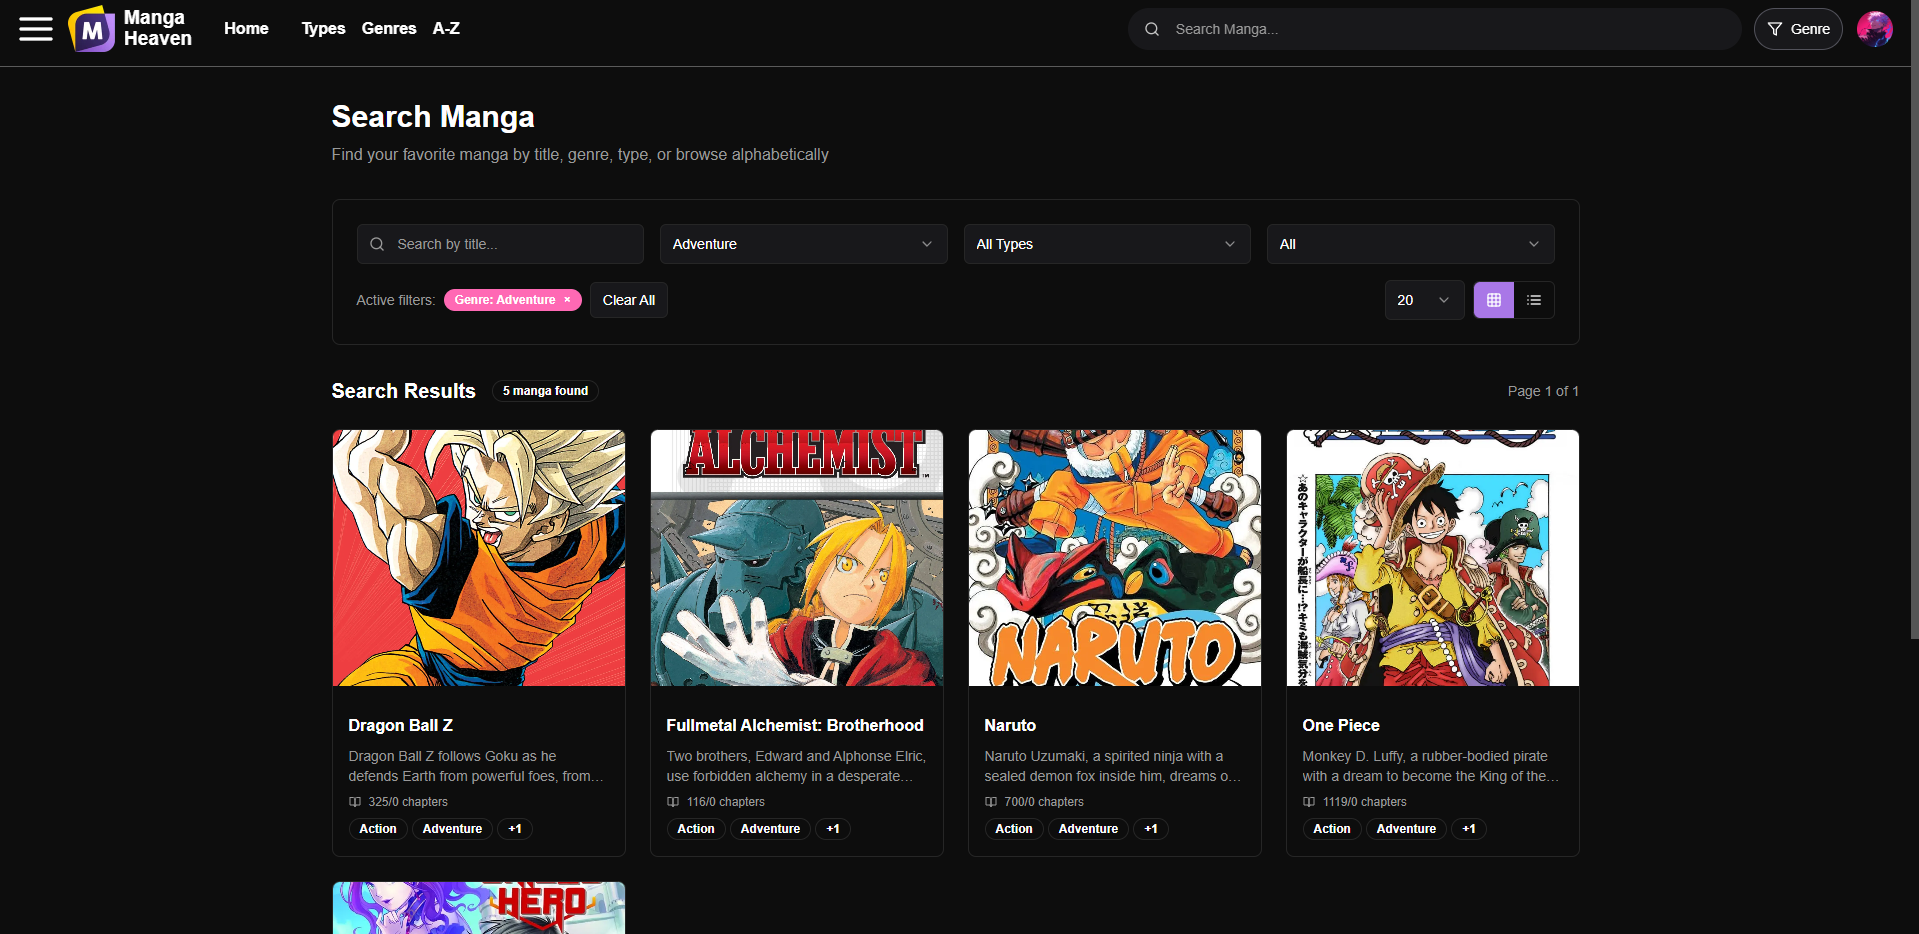Viewport: 1919px width, 934px height.
Task: Click Adventure tag on Fullmetal Alchemist
Action: (x=770, y=829)
